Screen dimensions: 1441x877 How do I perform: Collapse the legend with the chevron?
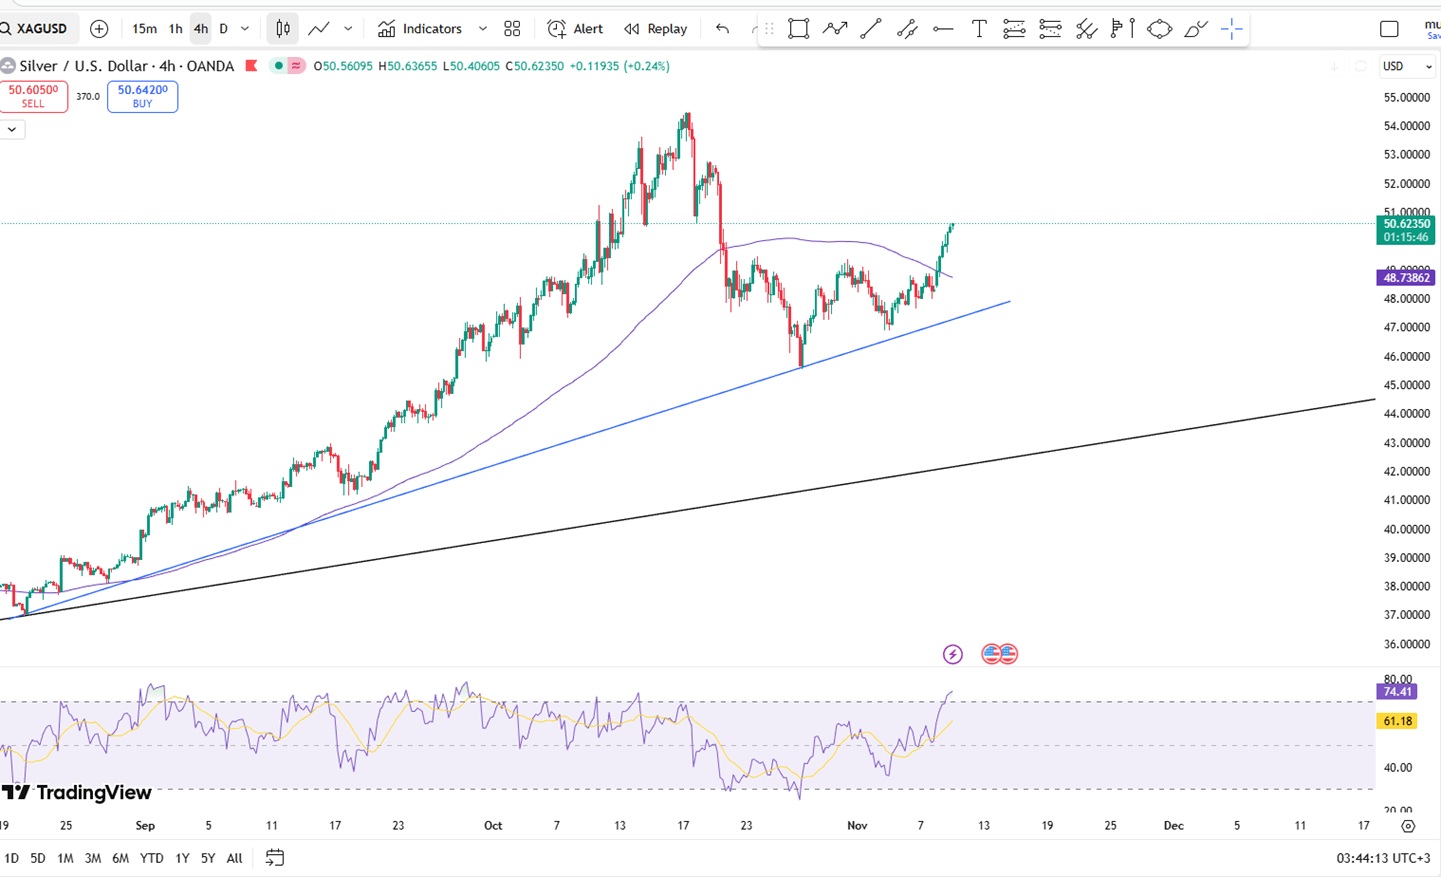(x=12, y=129)
